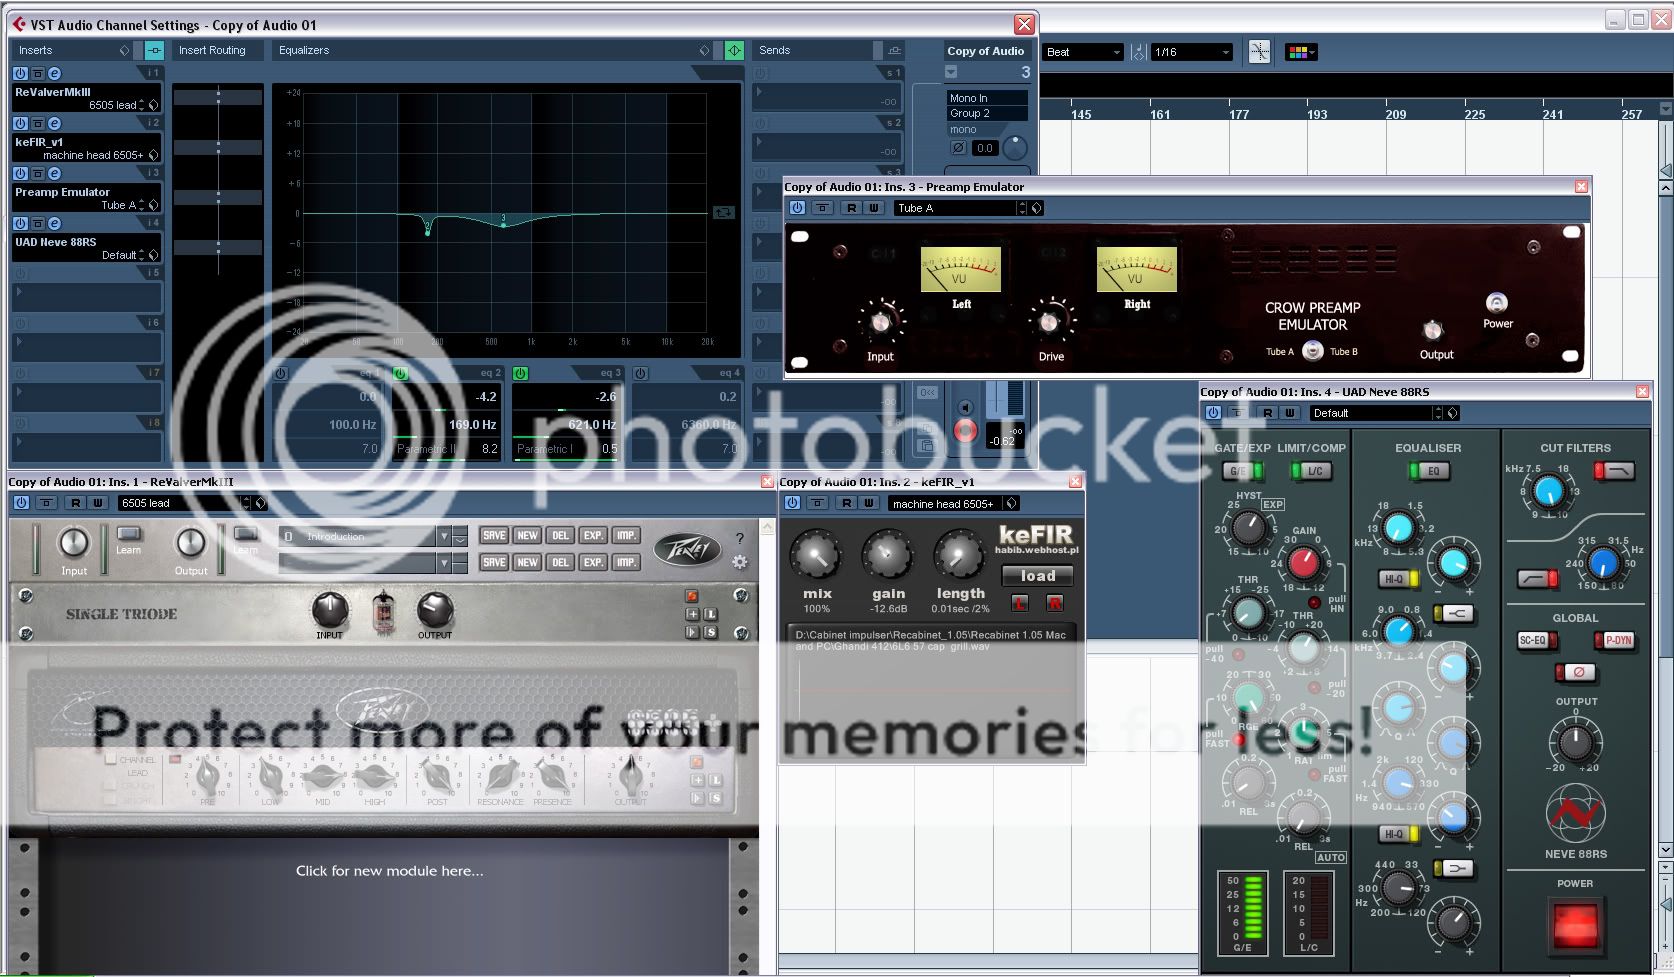Toggle equalizer bypass icon in Equalizers header

tap(734, 50)
